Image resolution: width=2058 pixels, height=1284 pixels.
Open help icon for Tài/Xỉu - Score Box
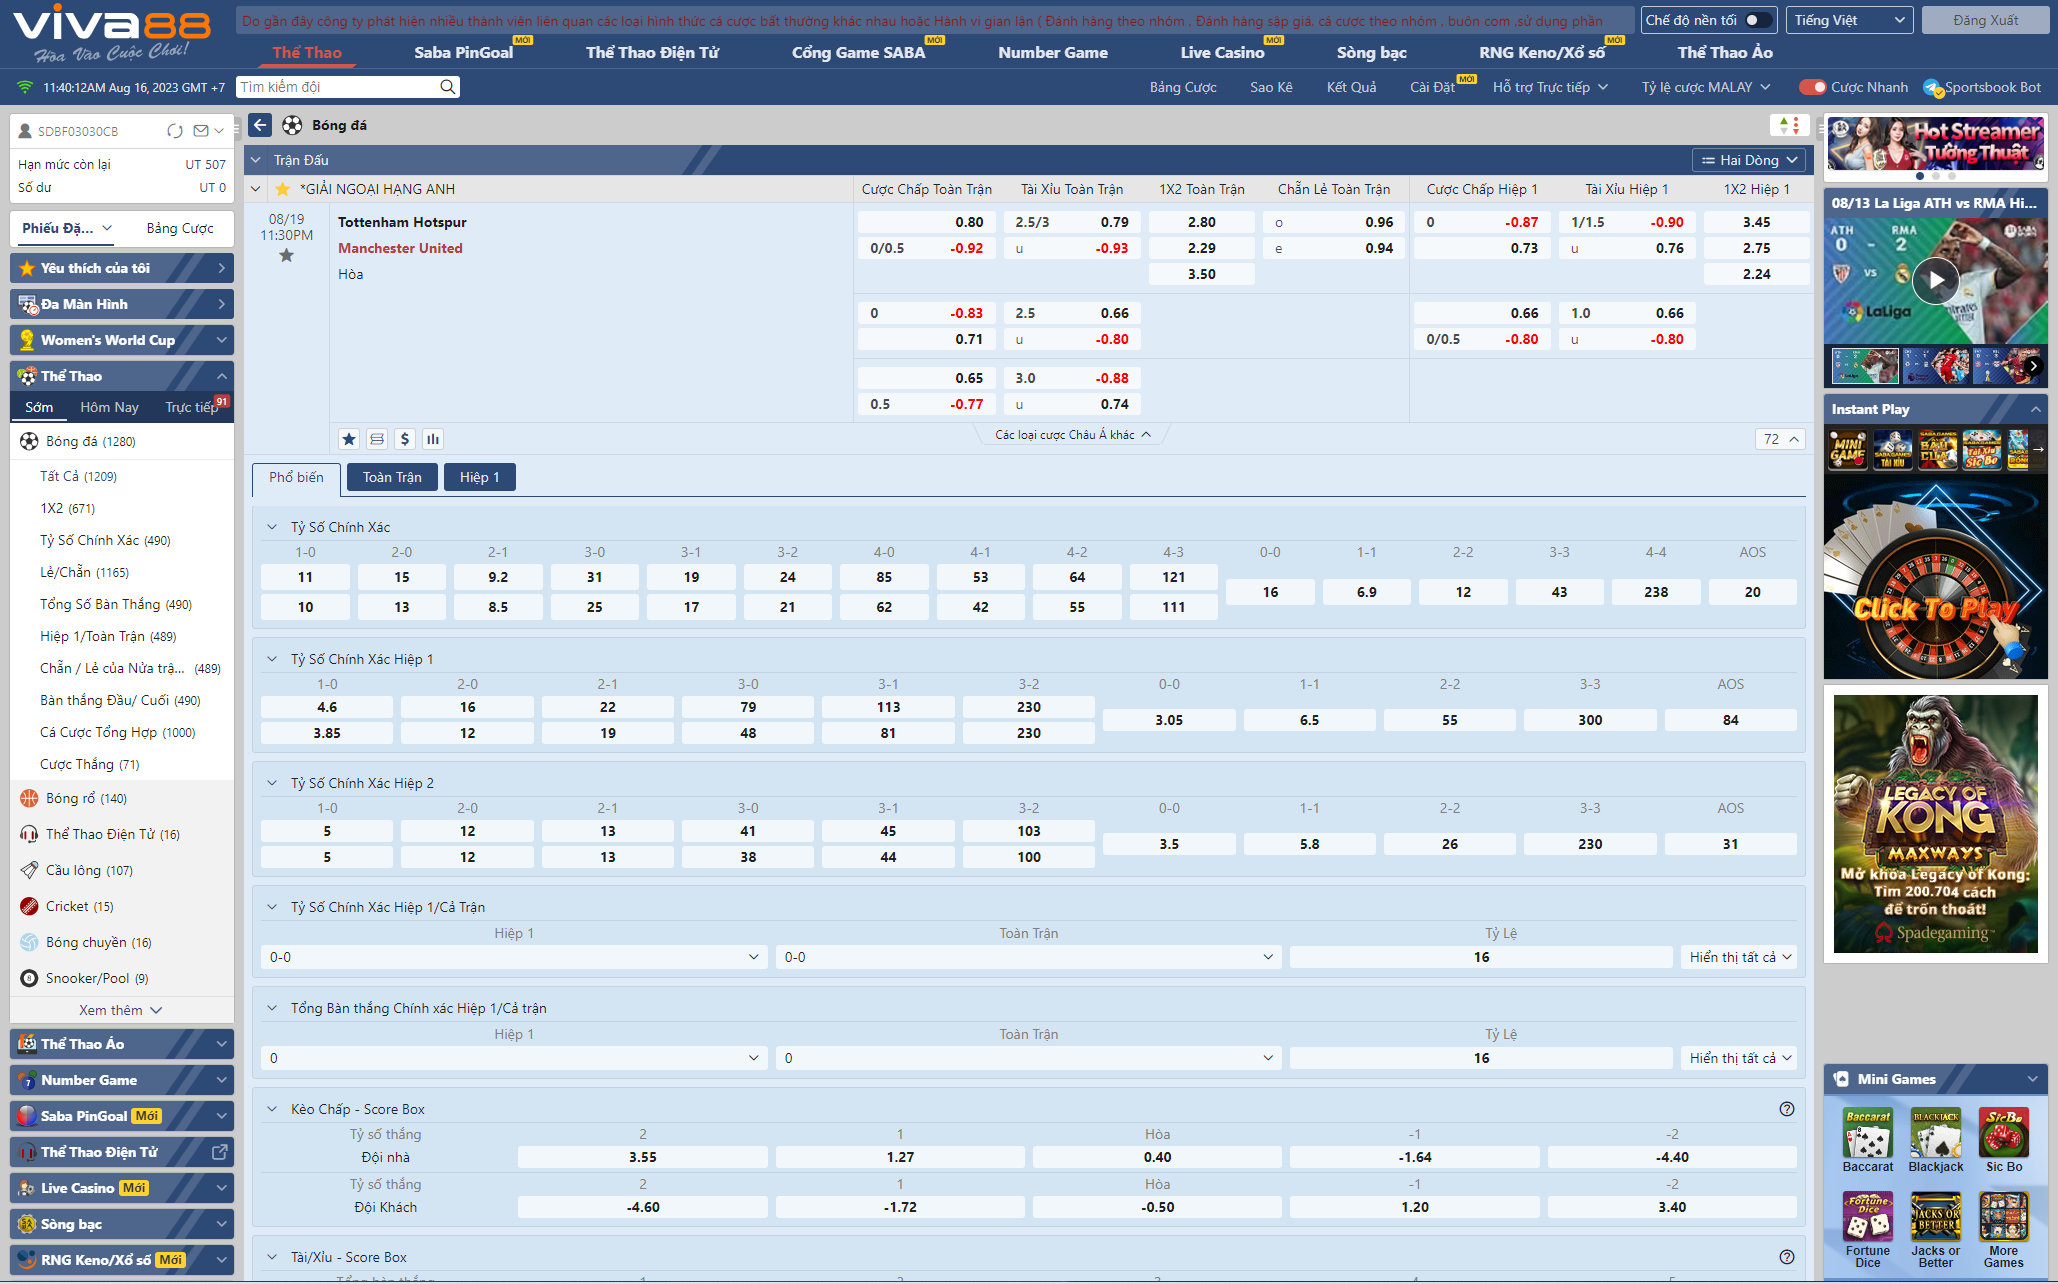point(1787,1257)
